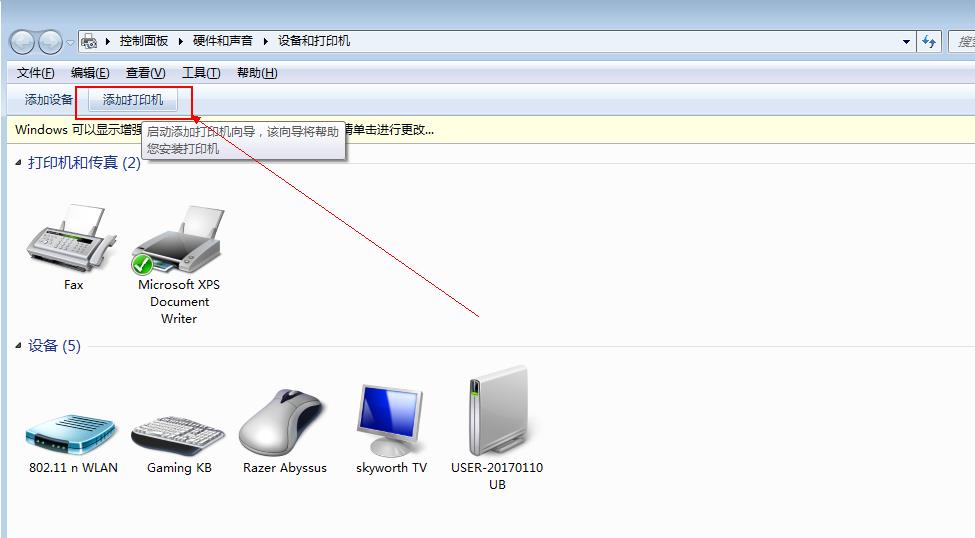Click the 设备 (5) heading text
This screenshot has width=975, height=538.
point(54,346)
